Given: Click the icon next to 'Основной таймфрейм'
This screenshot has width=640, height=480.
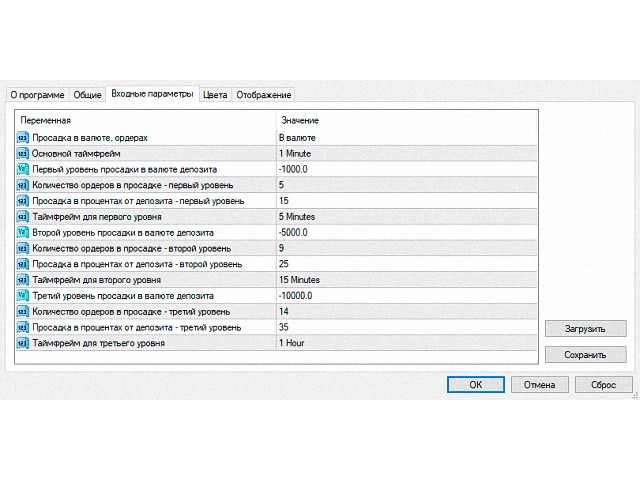Looking at the screenshot, I should tap(23, 154).
